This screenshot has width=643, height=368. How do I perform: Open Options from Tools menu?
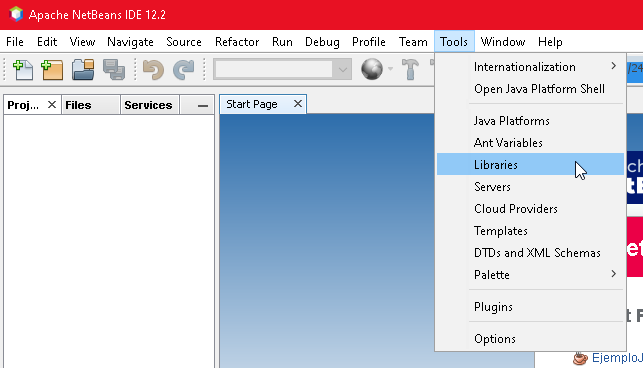click(530, 339)
